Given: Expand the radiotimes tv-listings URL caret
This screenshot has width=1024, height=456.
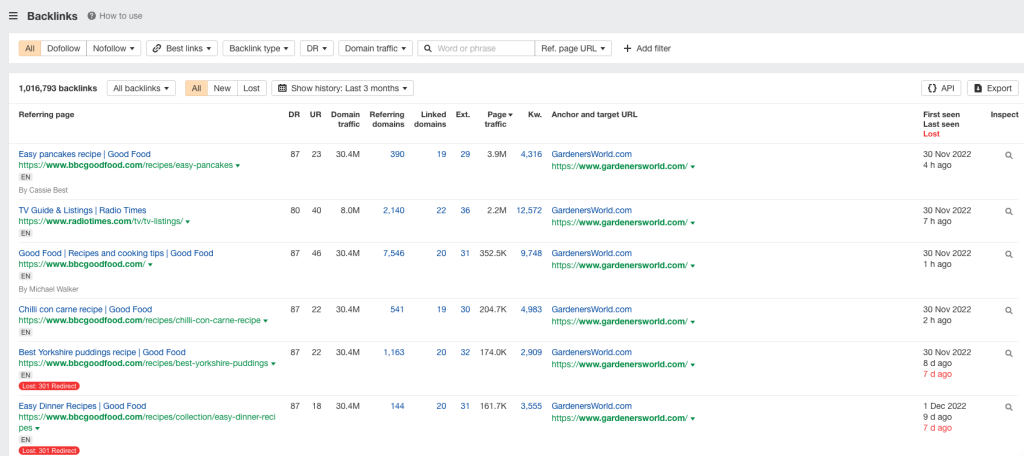Looking at the screenshot, I should pos(187,222).
